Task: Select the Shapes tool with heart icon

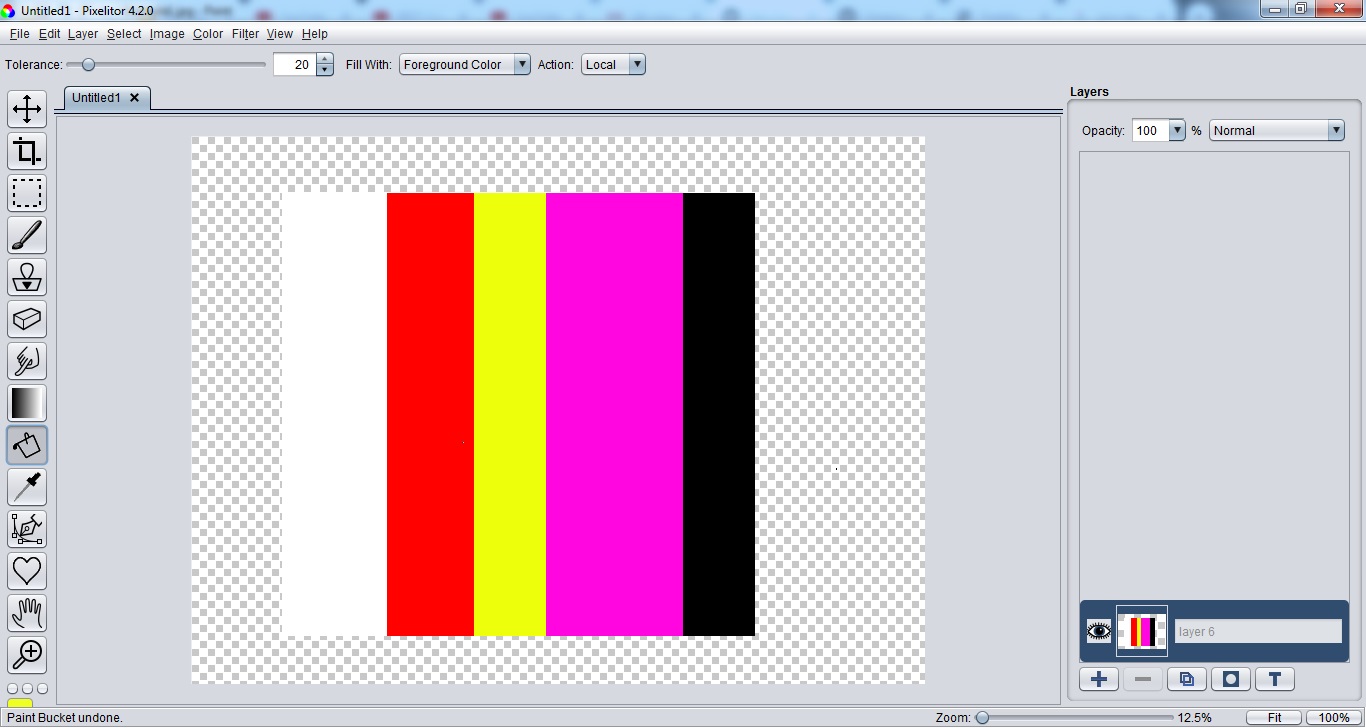Action: 27,571
